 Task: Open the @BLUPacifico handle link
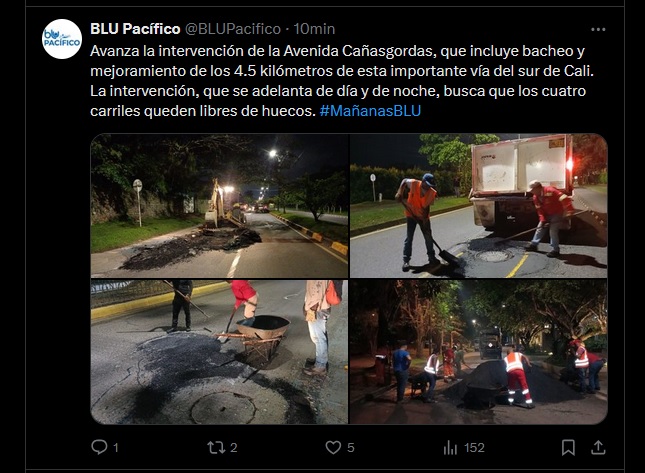pos(233,29)
